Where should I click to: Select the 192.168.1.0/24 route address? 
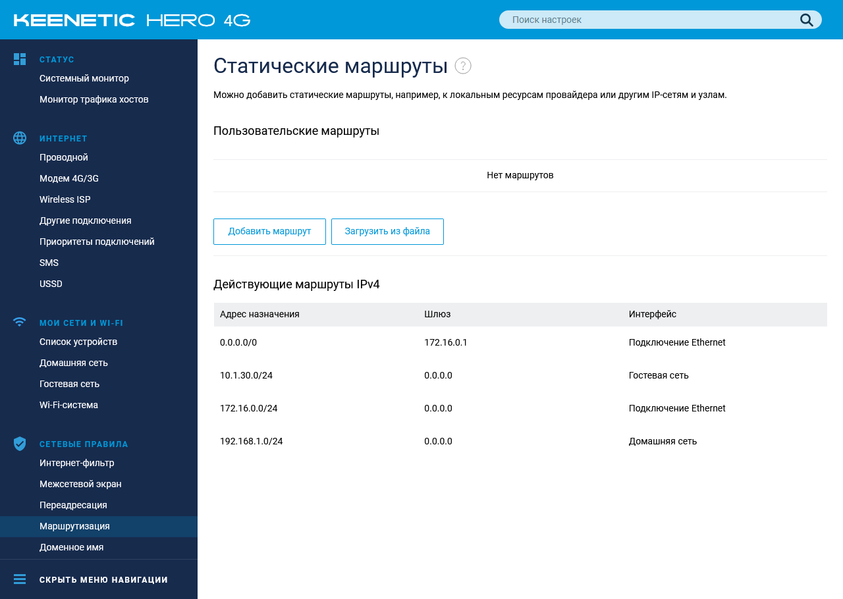click(x=251, y=441)
